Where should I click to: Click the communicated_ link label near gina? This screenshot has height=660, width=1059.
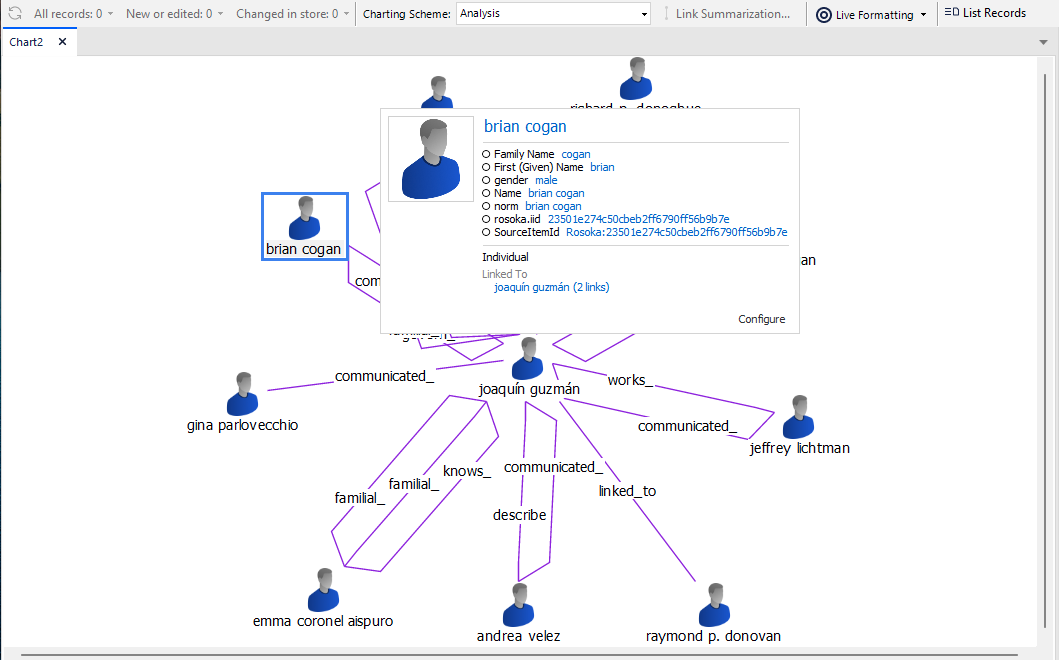[x=384, y=376]
